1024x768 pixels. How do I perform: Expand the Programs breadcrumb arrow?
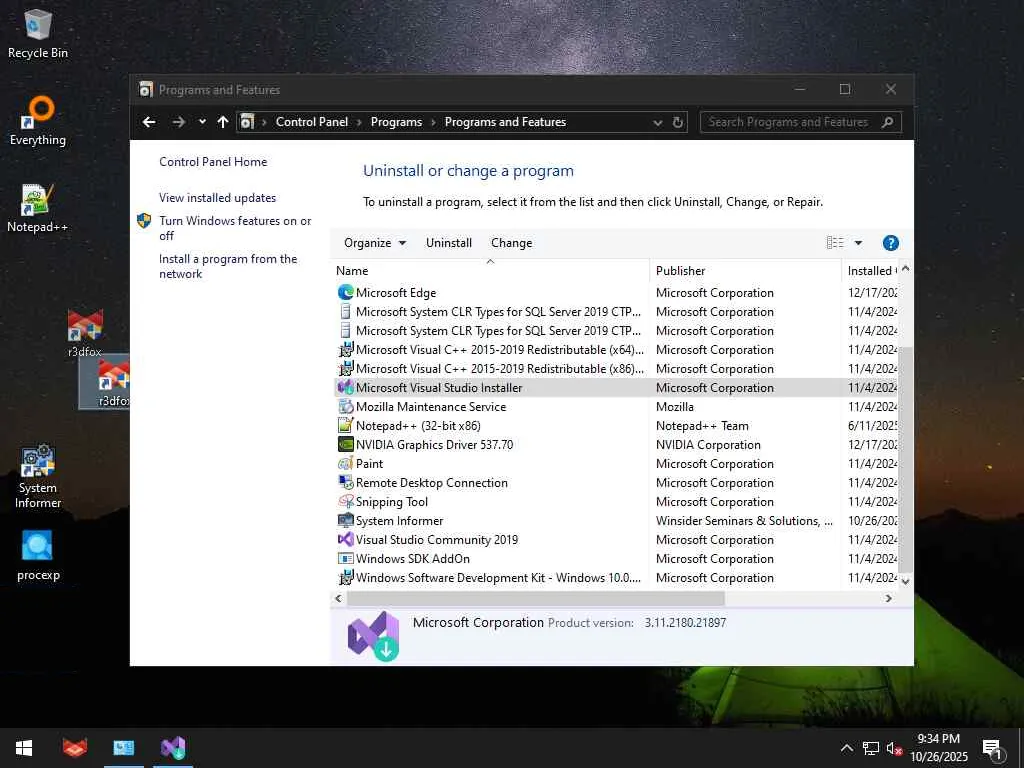[x=433, y=122]
